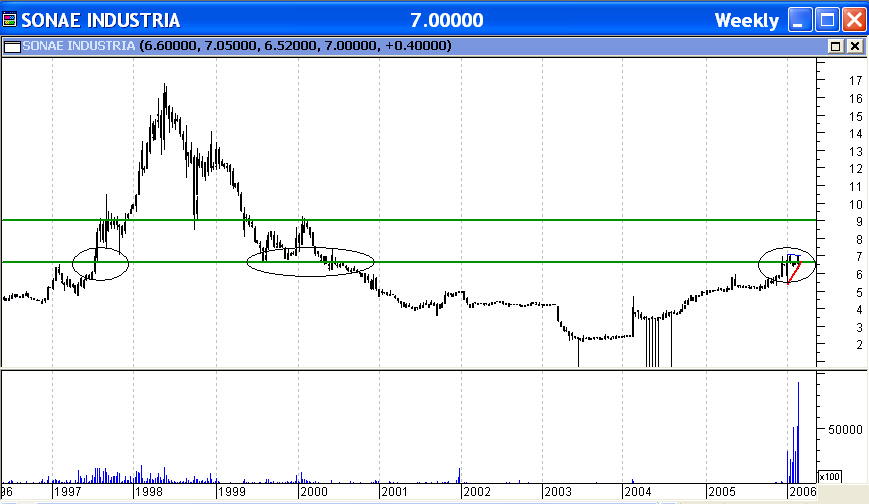Minimize the SONAE INDUSTRIA window
Viewport: 869px width, 504px height.
click(800, 21)
